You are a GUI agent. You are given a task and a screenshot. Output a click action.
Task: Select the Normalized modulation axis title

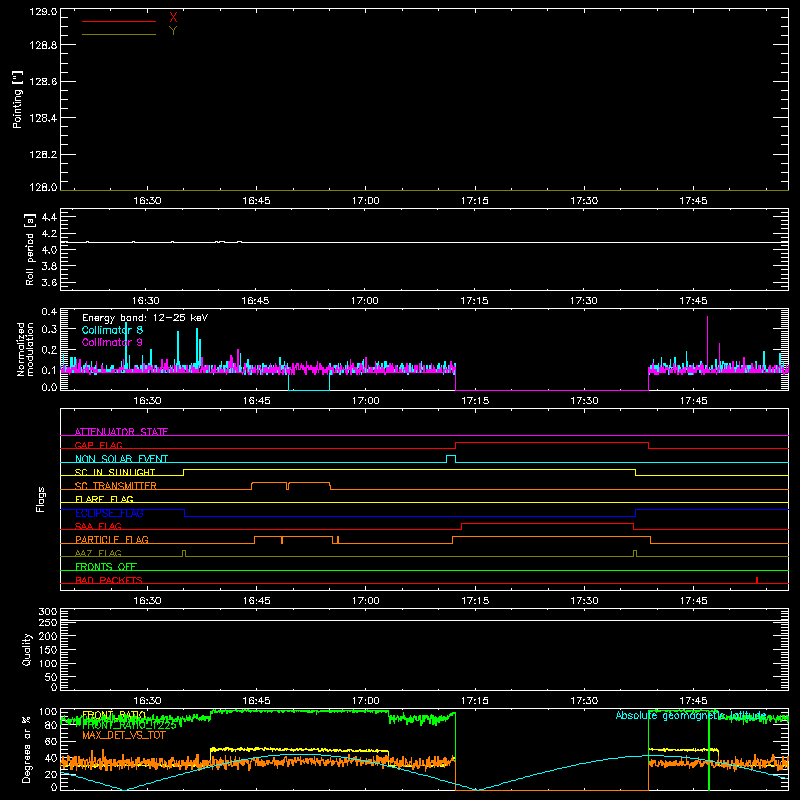point(25,349)
